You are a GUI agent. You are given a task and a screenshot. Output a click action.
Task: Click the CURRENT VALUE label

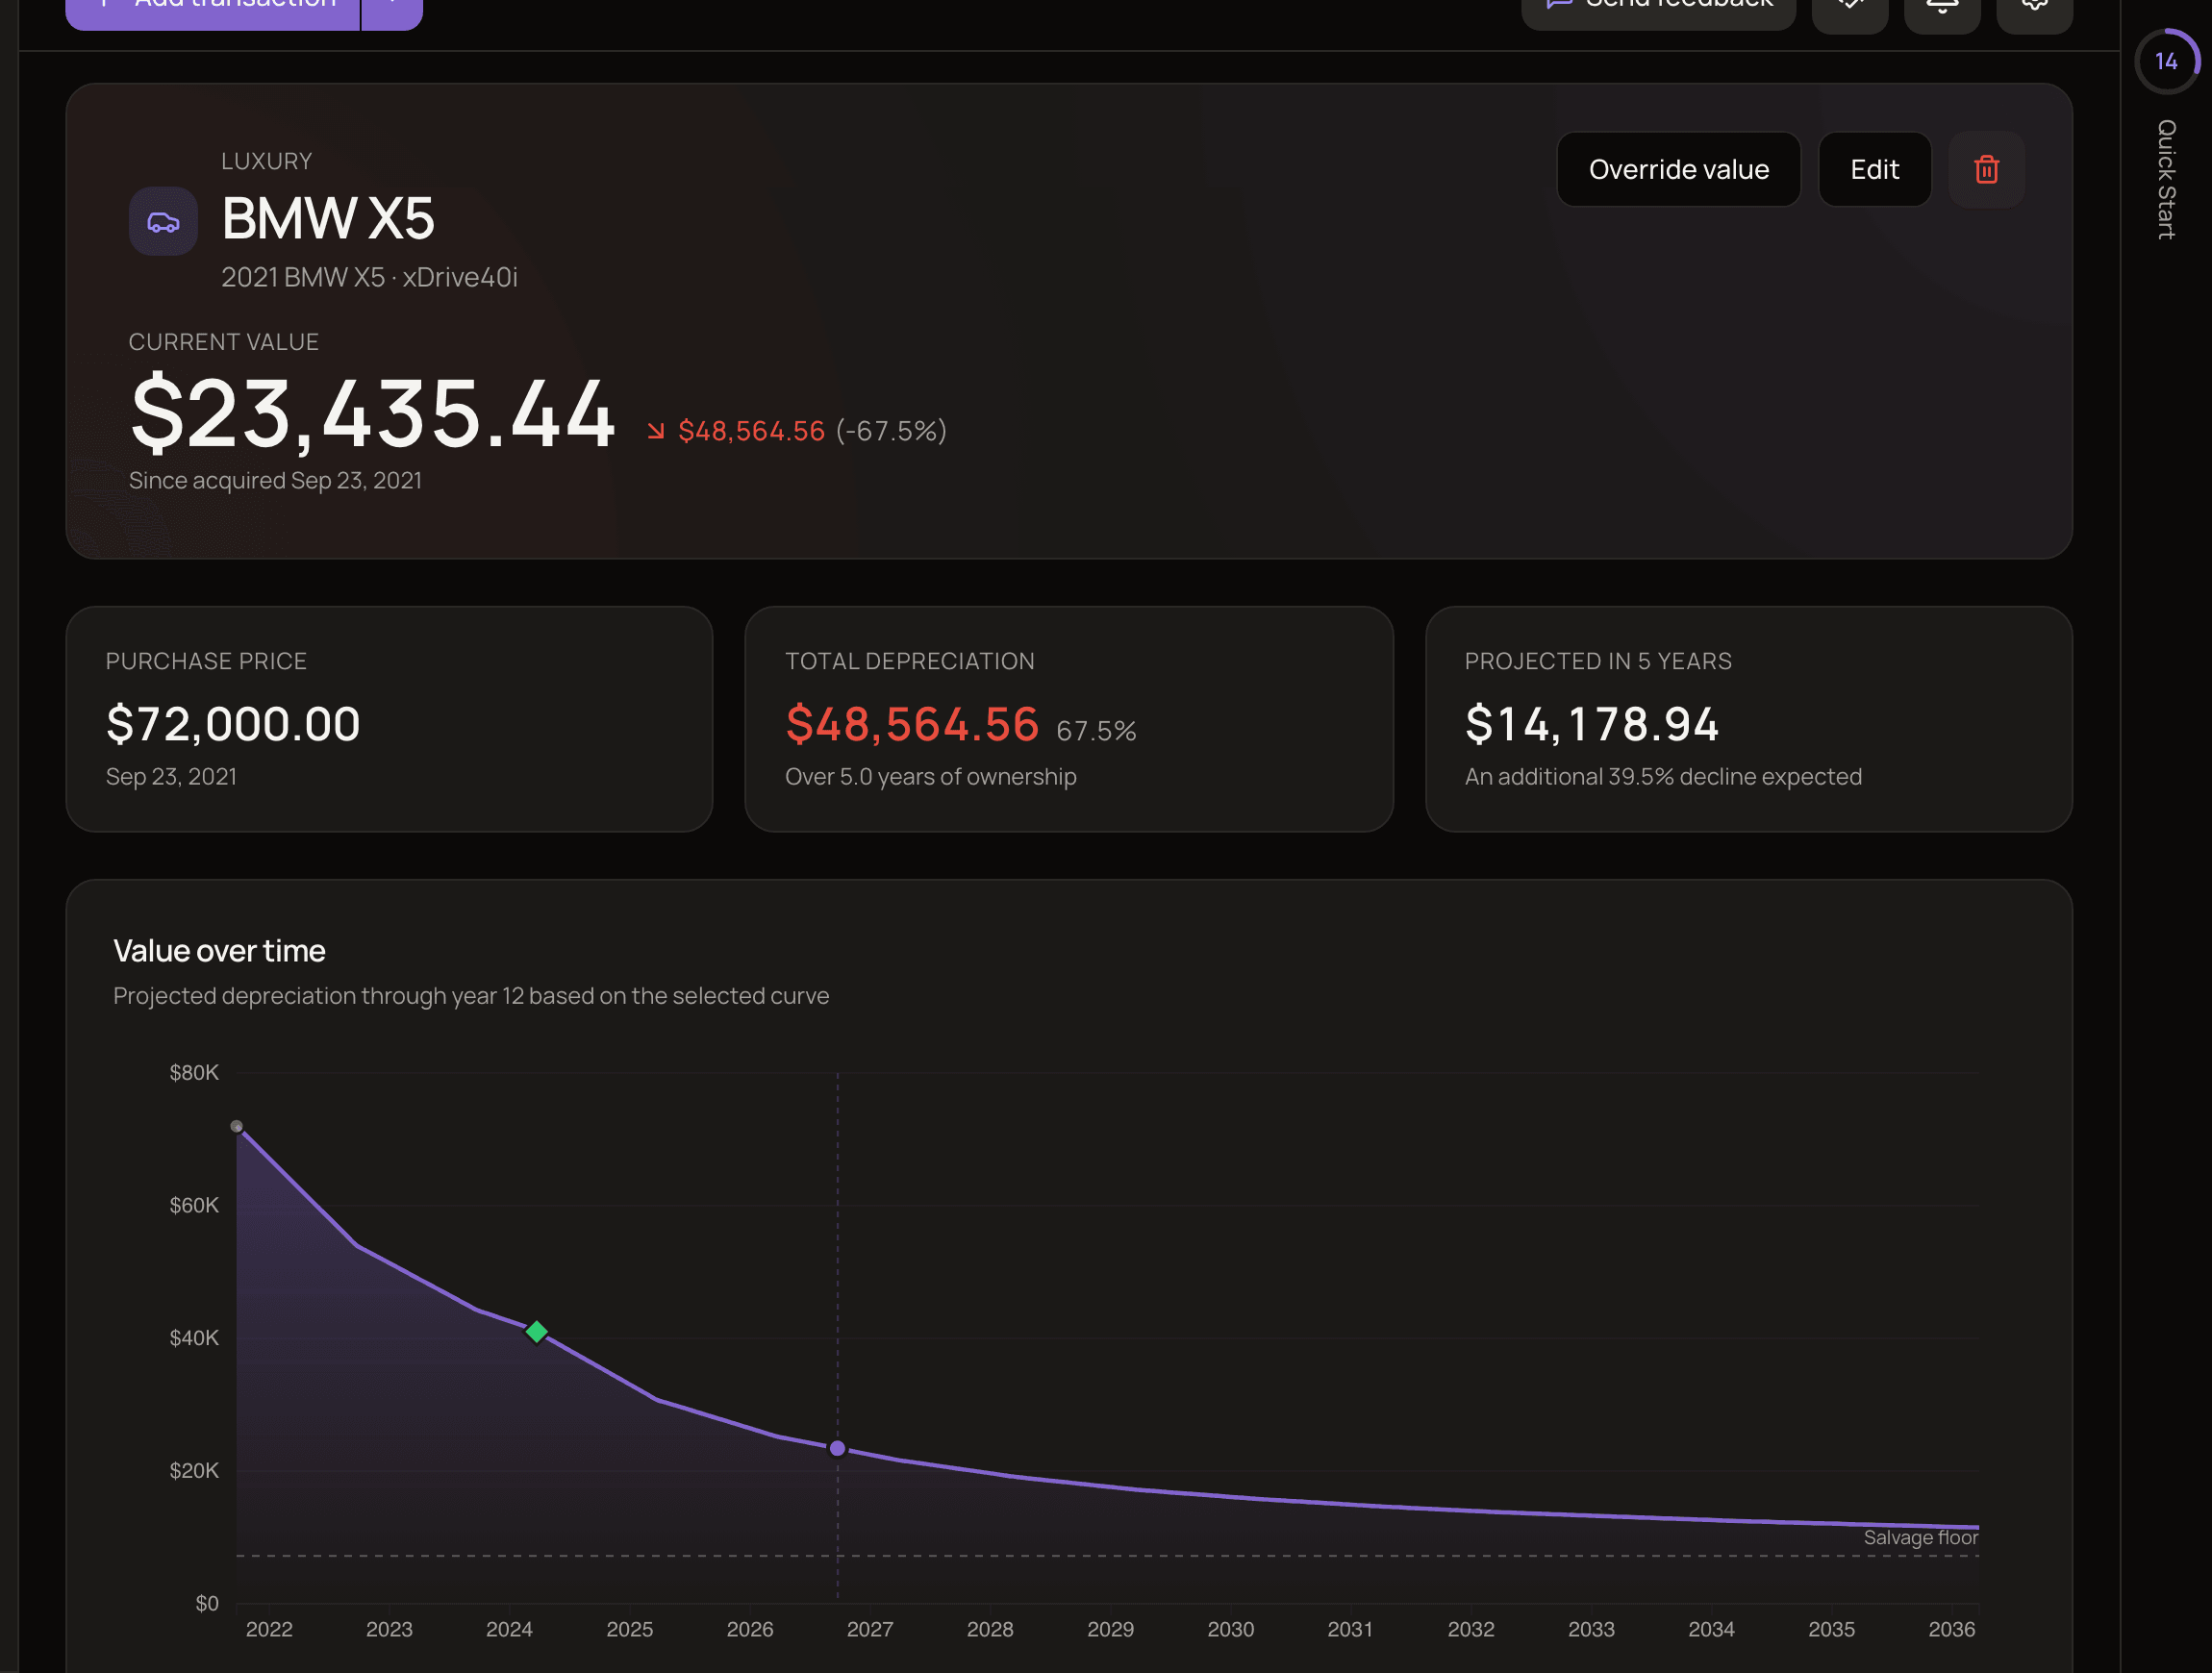tap(224, 342)
